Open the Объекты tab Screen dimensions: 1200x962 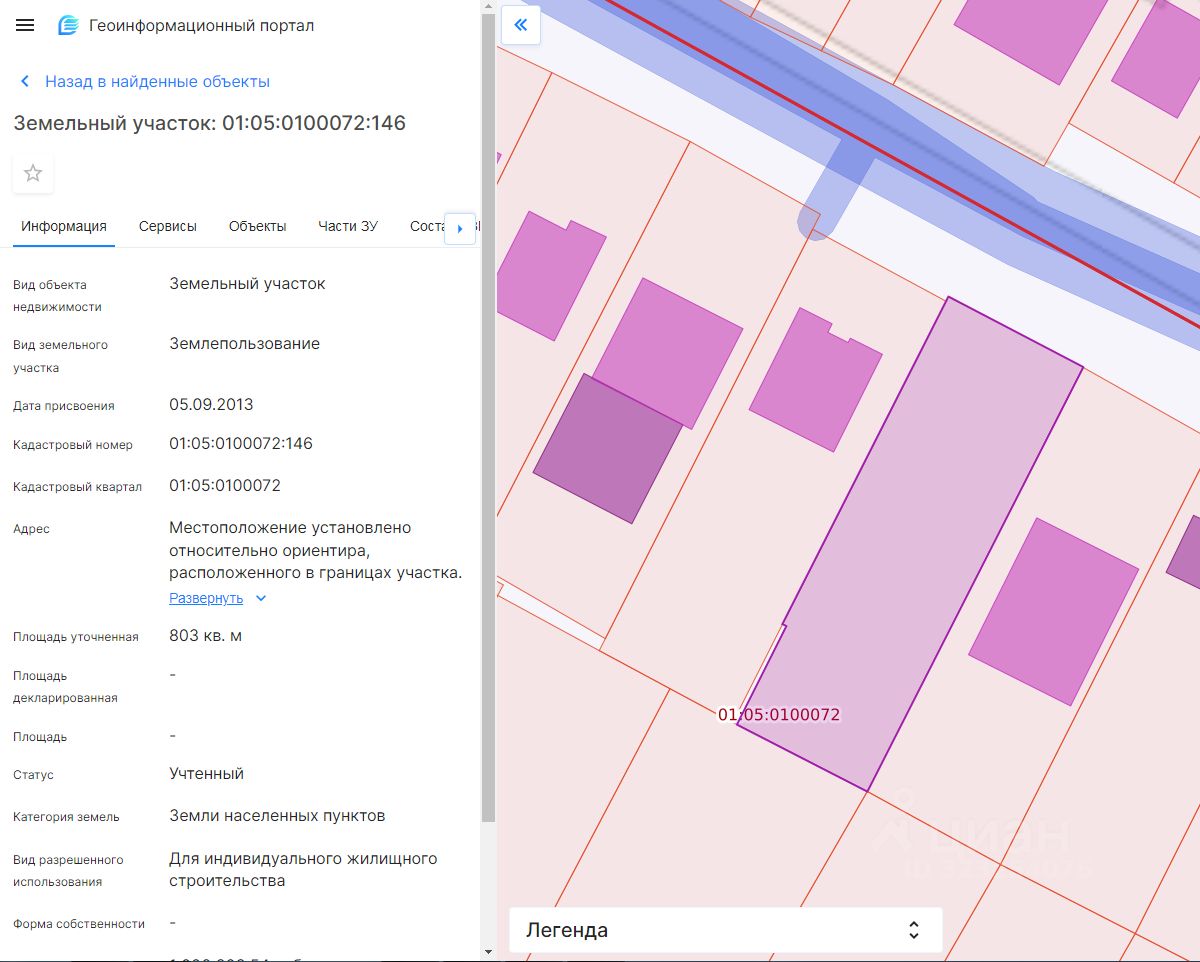click(x=257, y=226)
